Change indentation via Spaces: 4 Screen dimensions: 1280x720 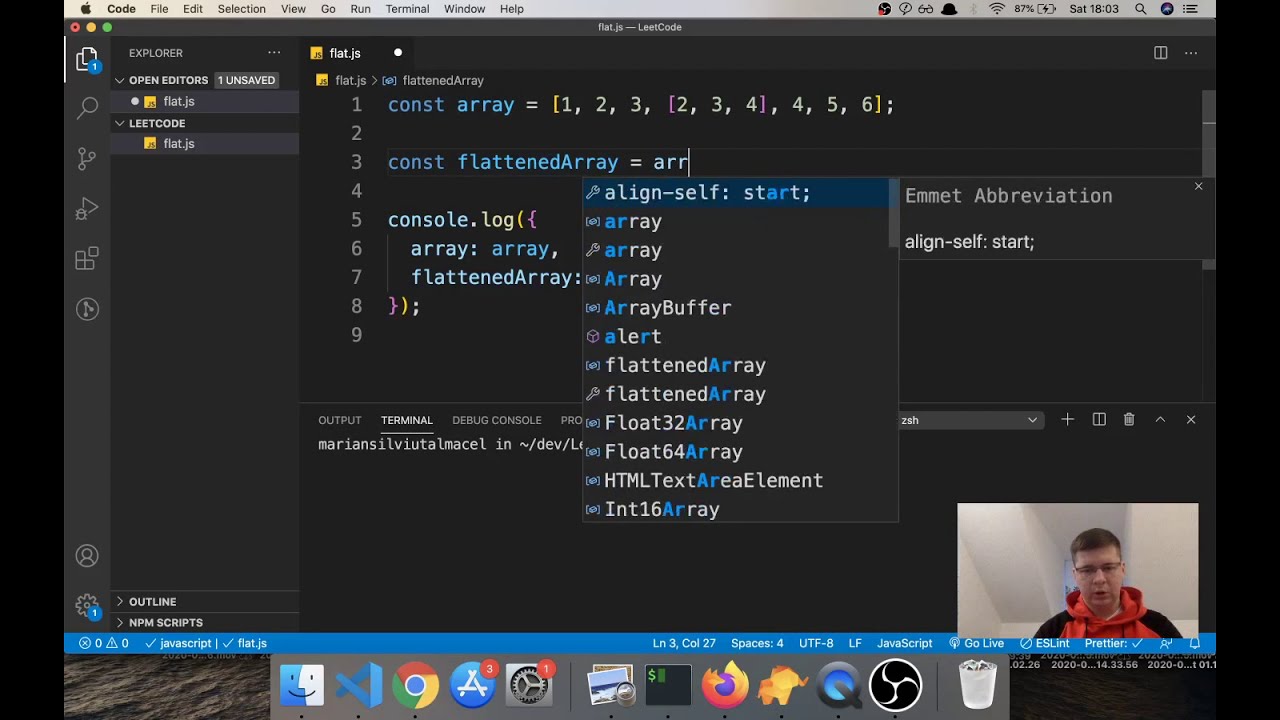(757, 643)
